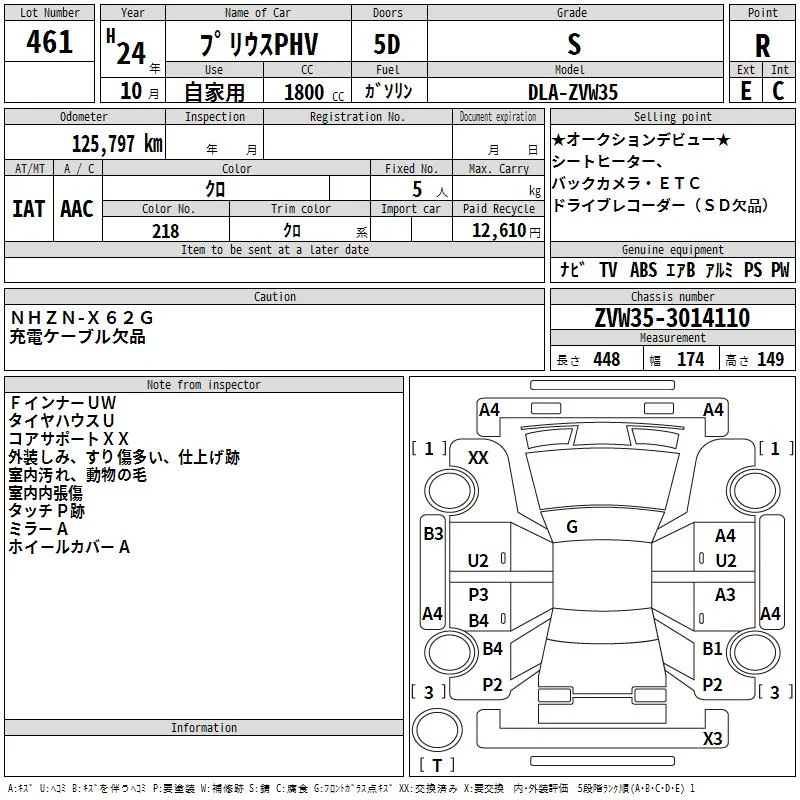The height and width of the screenshot is (800, 800).
Task: Select the P3 damage marker
Action: pyautogui.click(x=478, y=595)
